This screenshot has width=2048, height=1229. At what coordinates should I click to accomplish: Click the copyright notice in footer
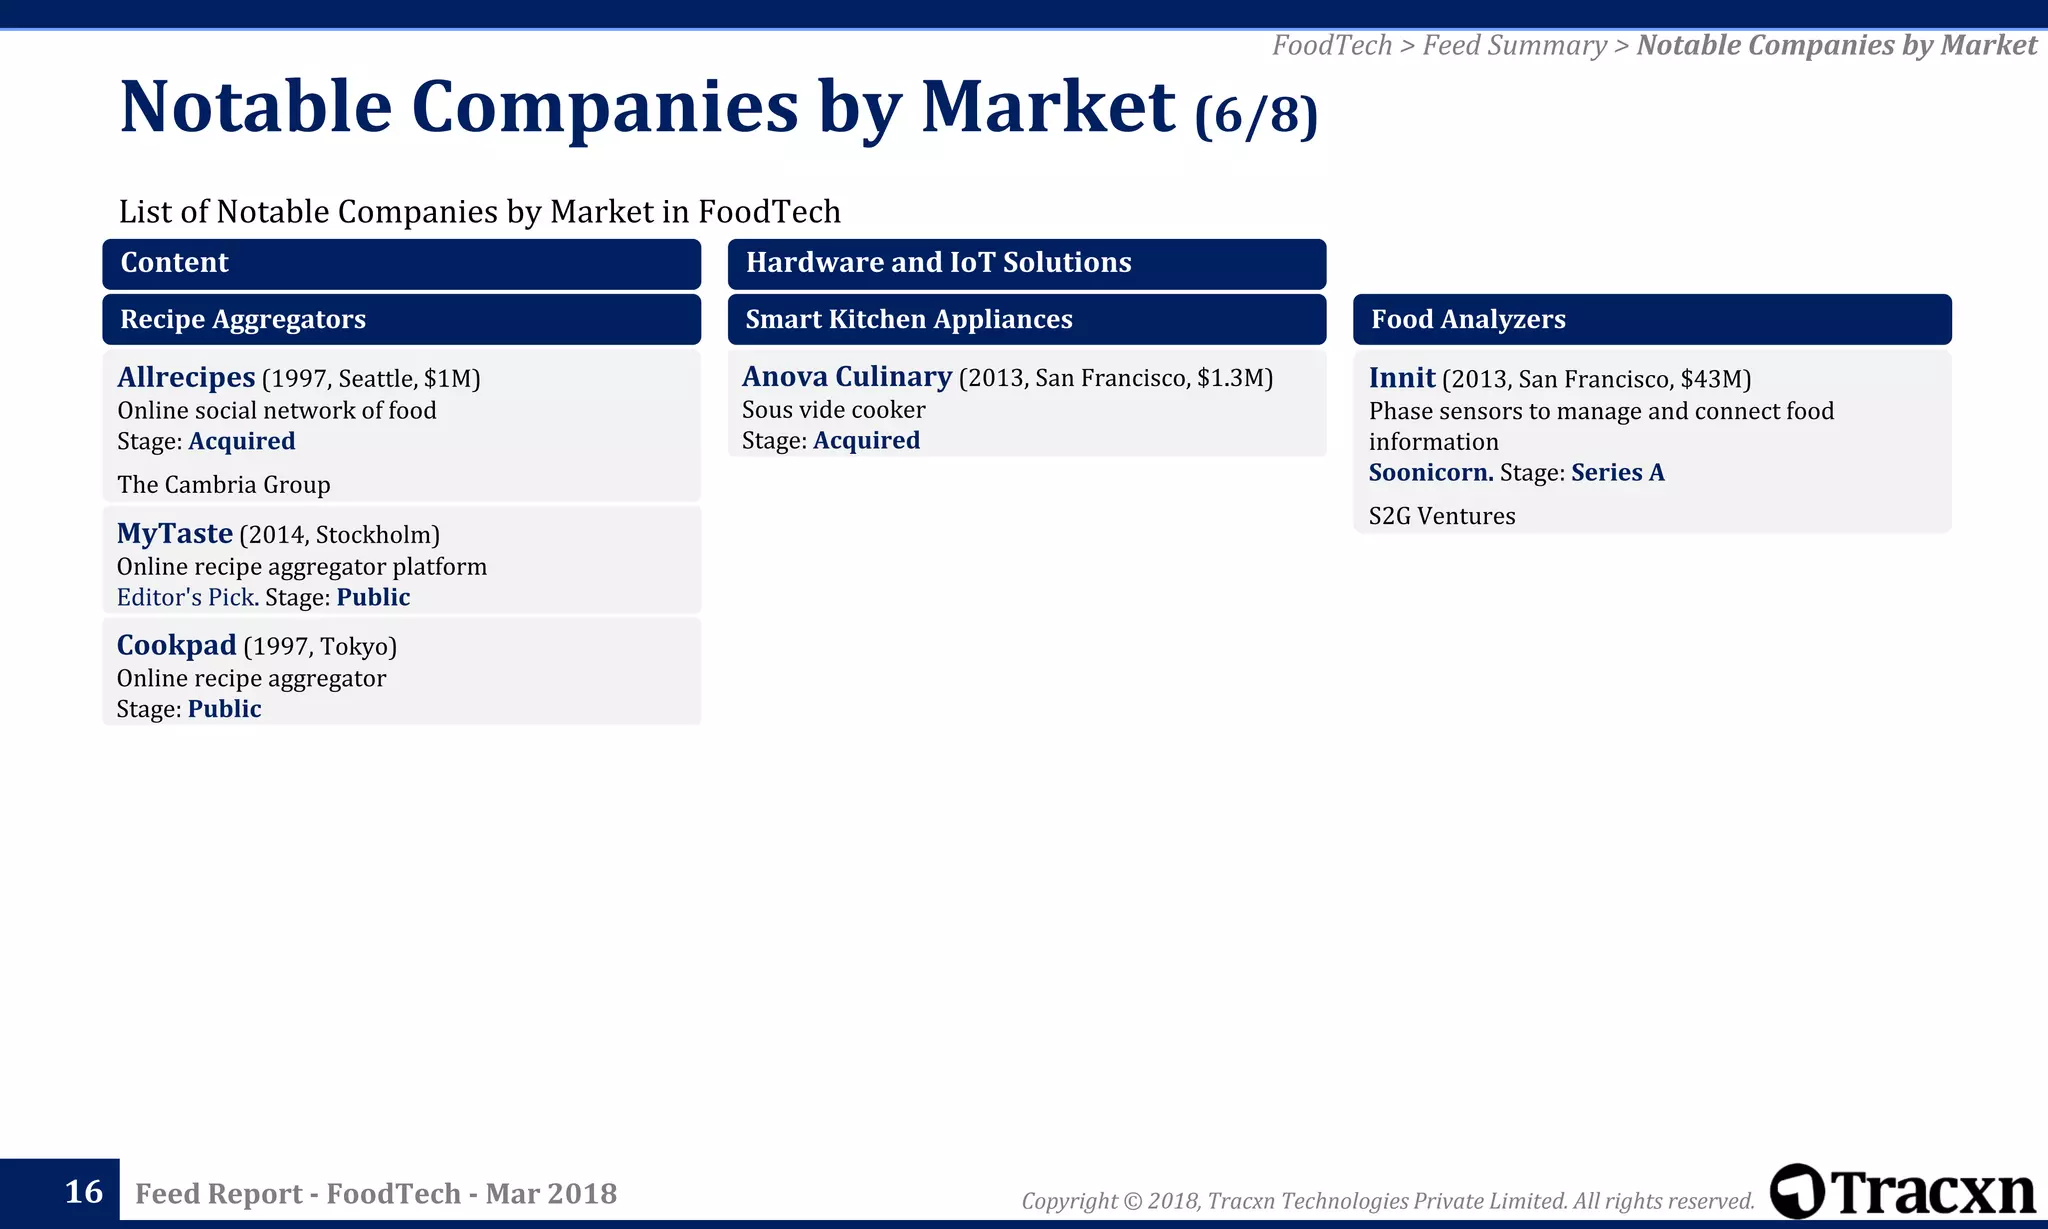tap(1388, 1200)
